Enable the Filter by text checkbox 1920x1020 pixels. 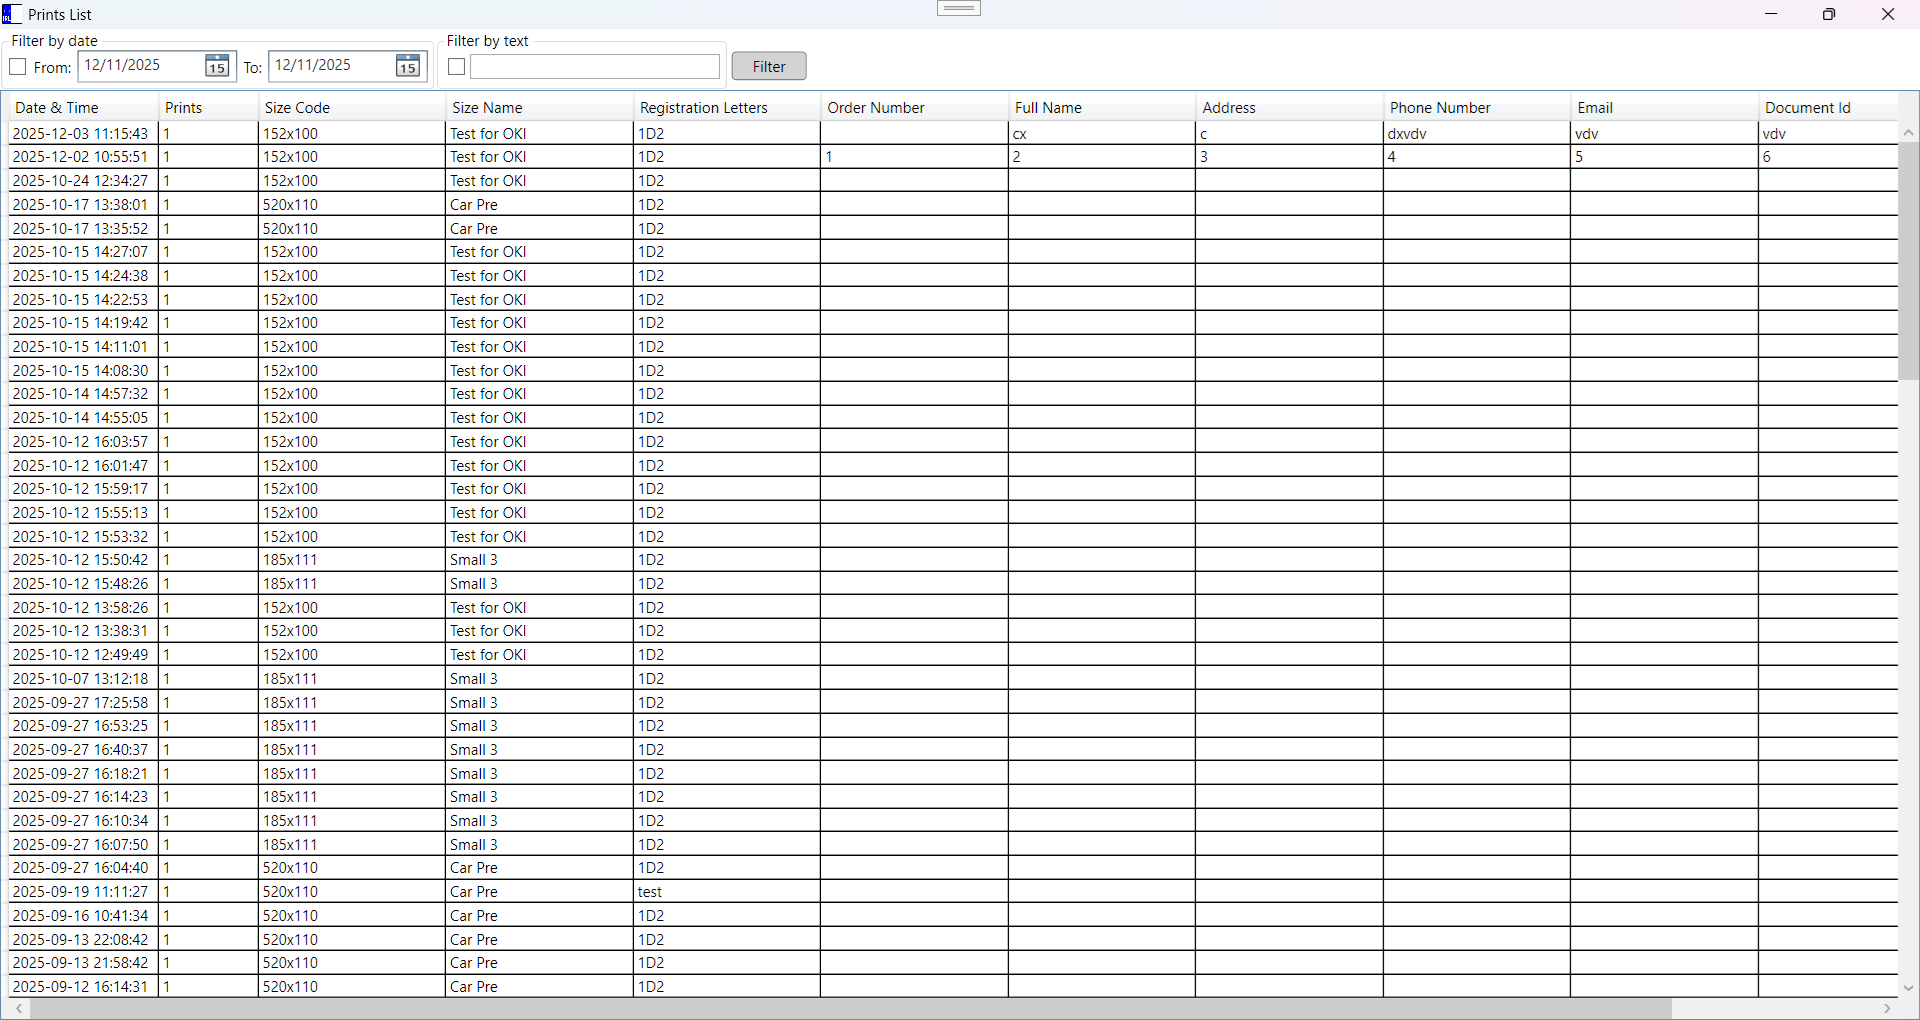point(457,67)
